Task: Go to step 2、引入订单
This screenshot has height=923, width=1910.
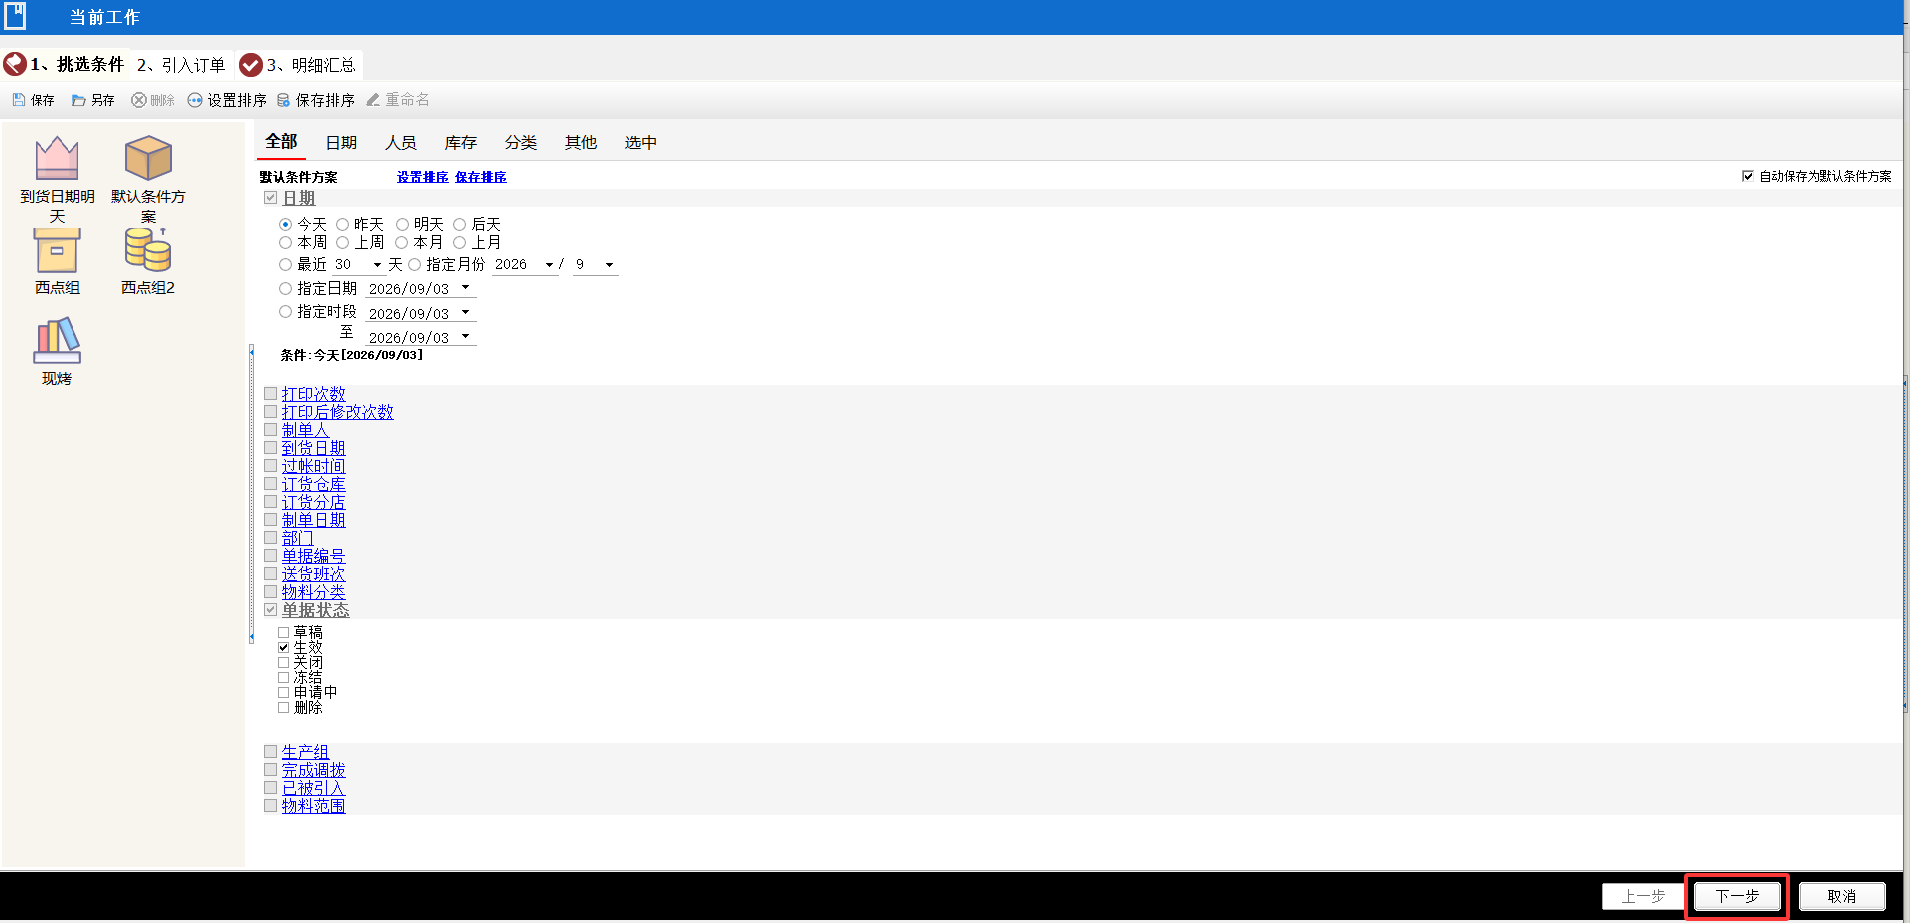Action: tap(181, 65)
